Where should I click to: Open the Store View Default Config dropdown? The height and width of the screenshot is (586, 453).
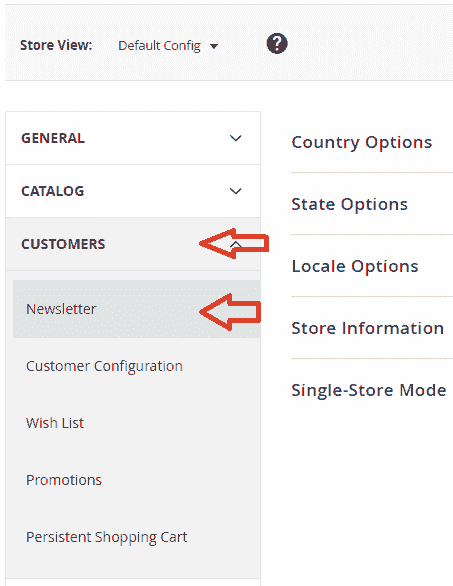168,46
